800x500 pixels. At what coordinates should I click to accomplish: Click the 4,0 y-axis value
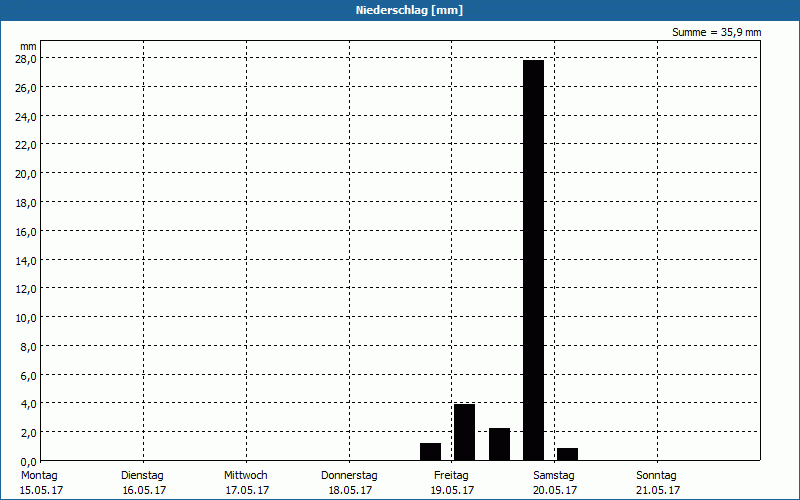pyautogui.click(x=28, y=404)
